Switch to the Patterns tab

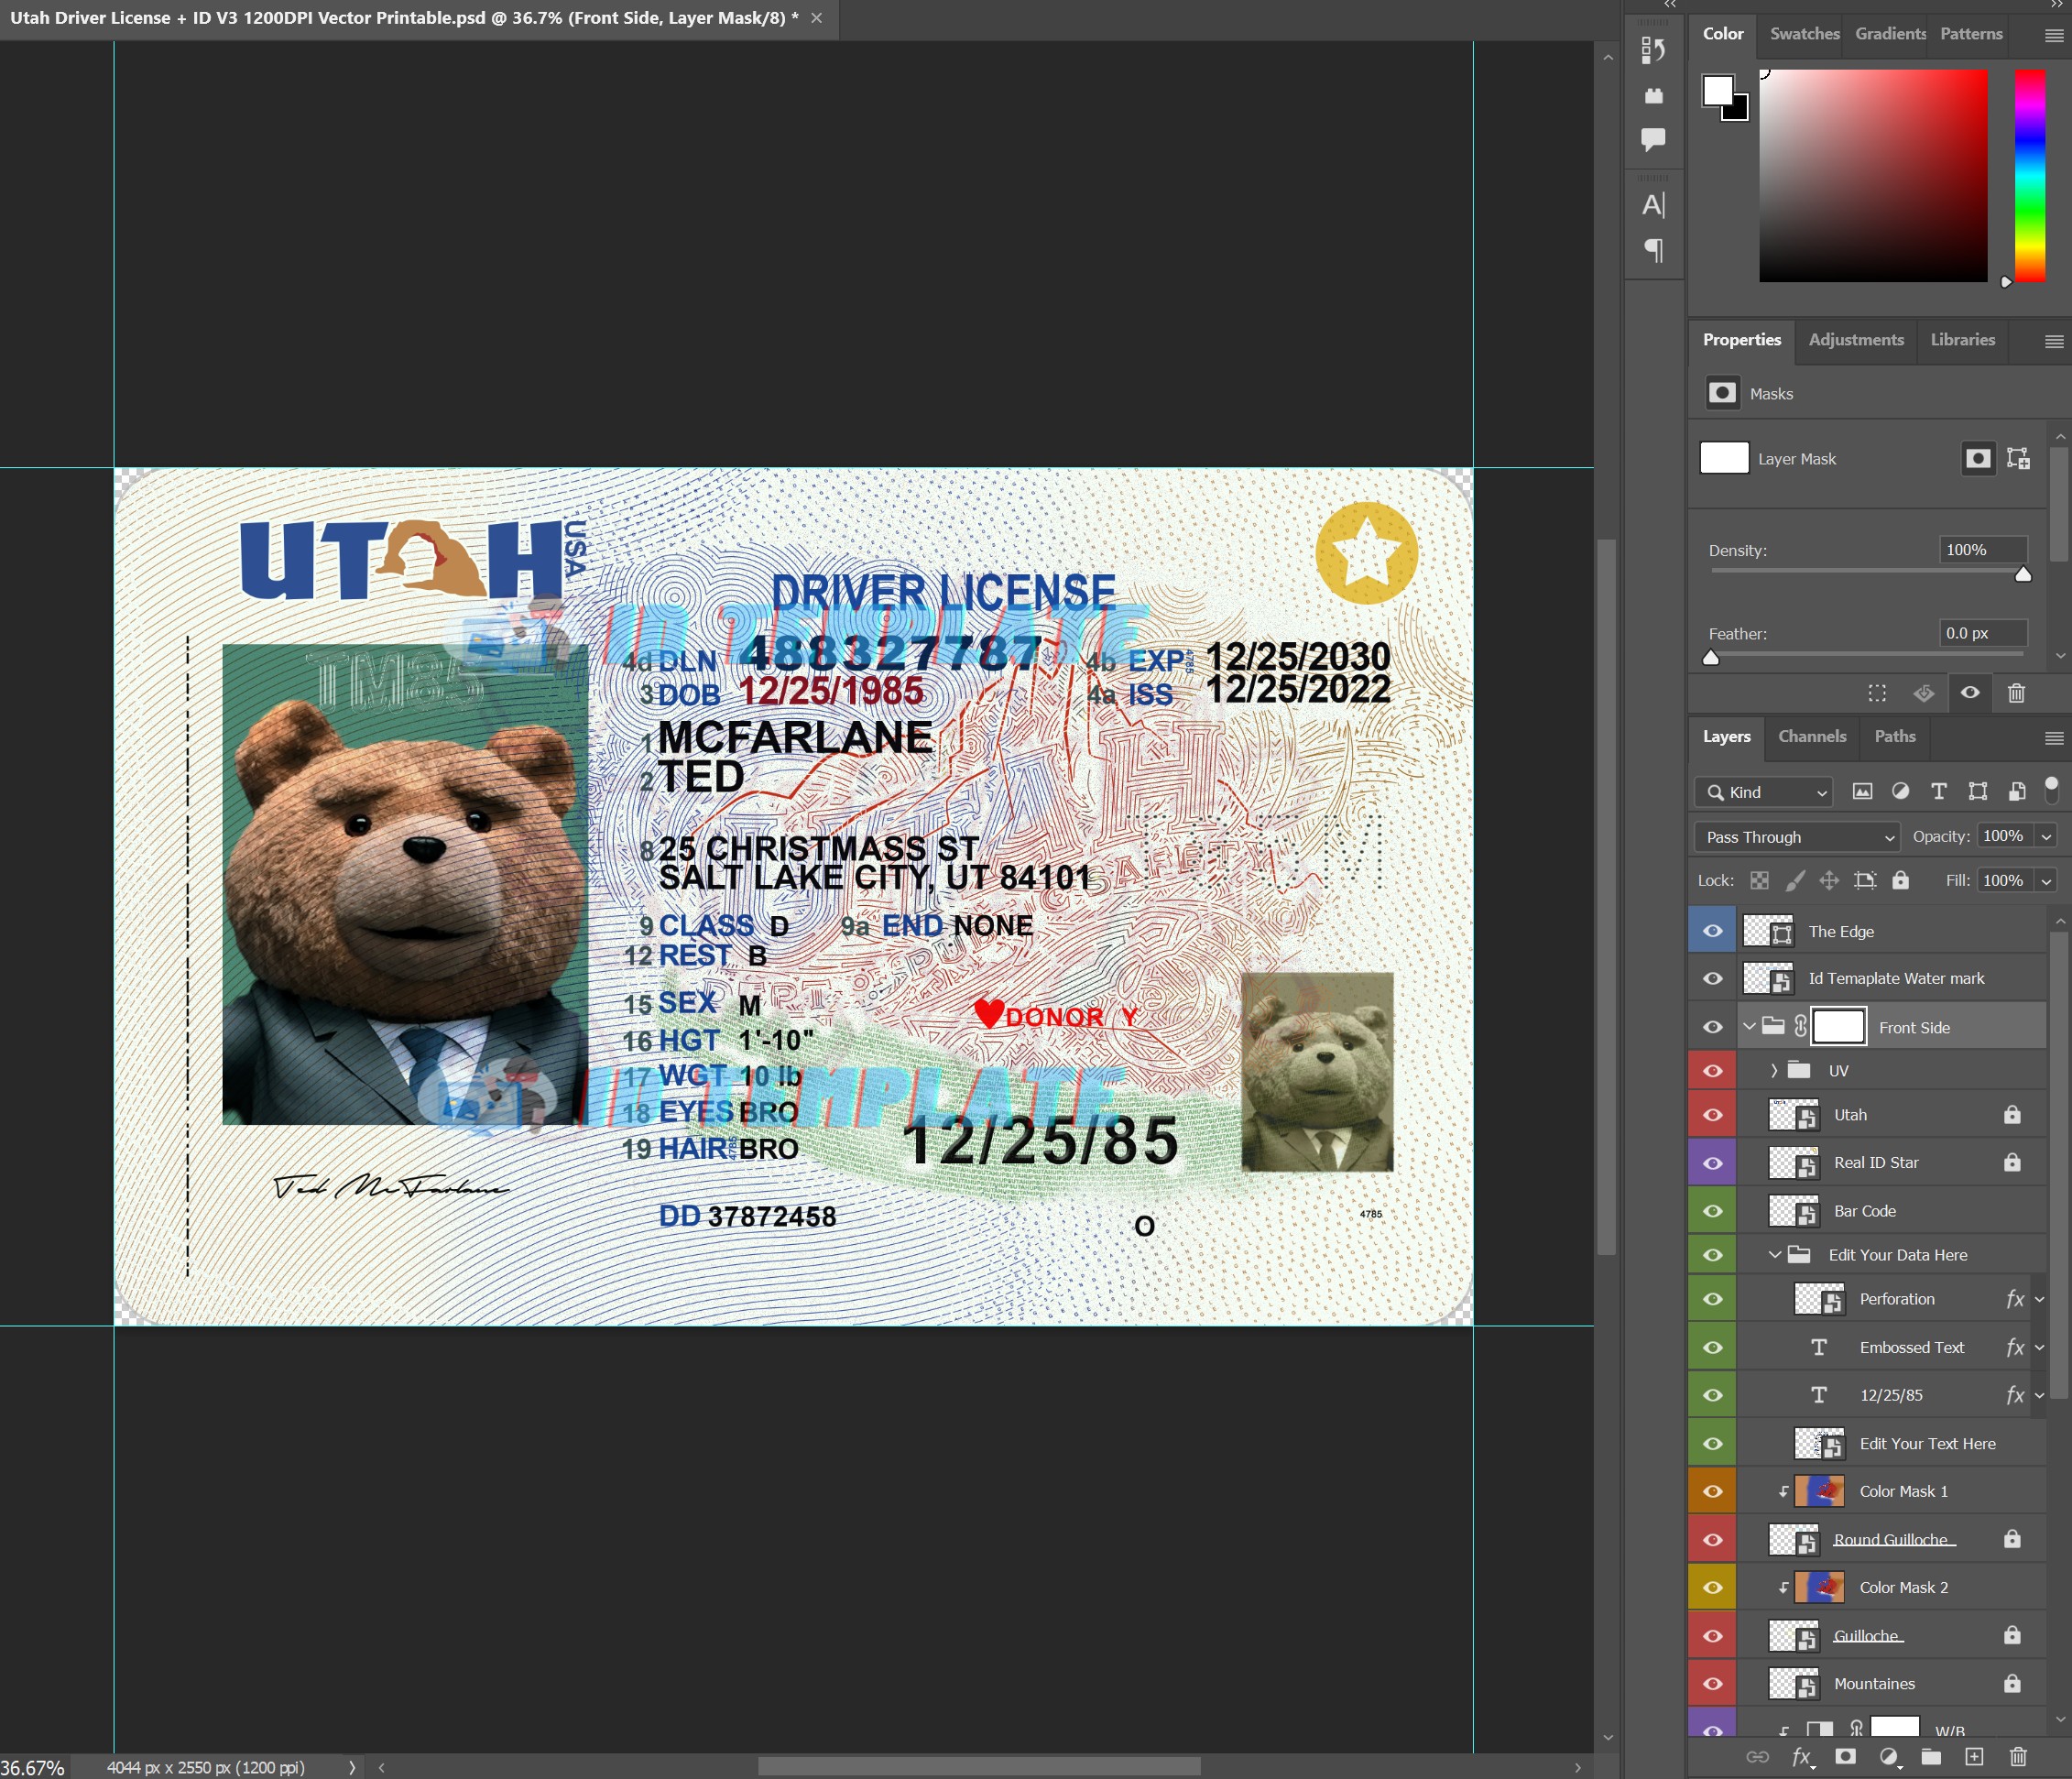tap(1971, 34)
